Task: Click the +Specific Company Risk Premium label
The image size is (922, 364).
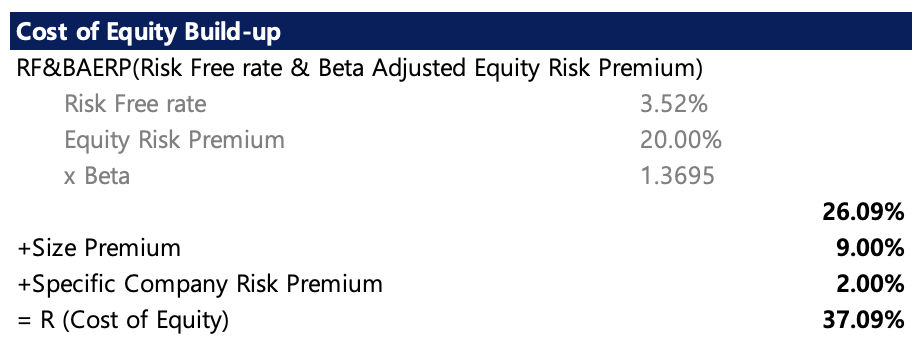Action: [200, 285]
